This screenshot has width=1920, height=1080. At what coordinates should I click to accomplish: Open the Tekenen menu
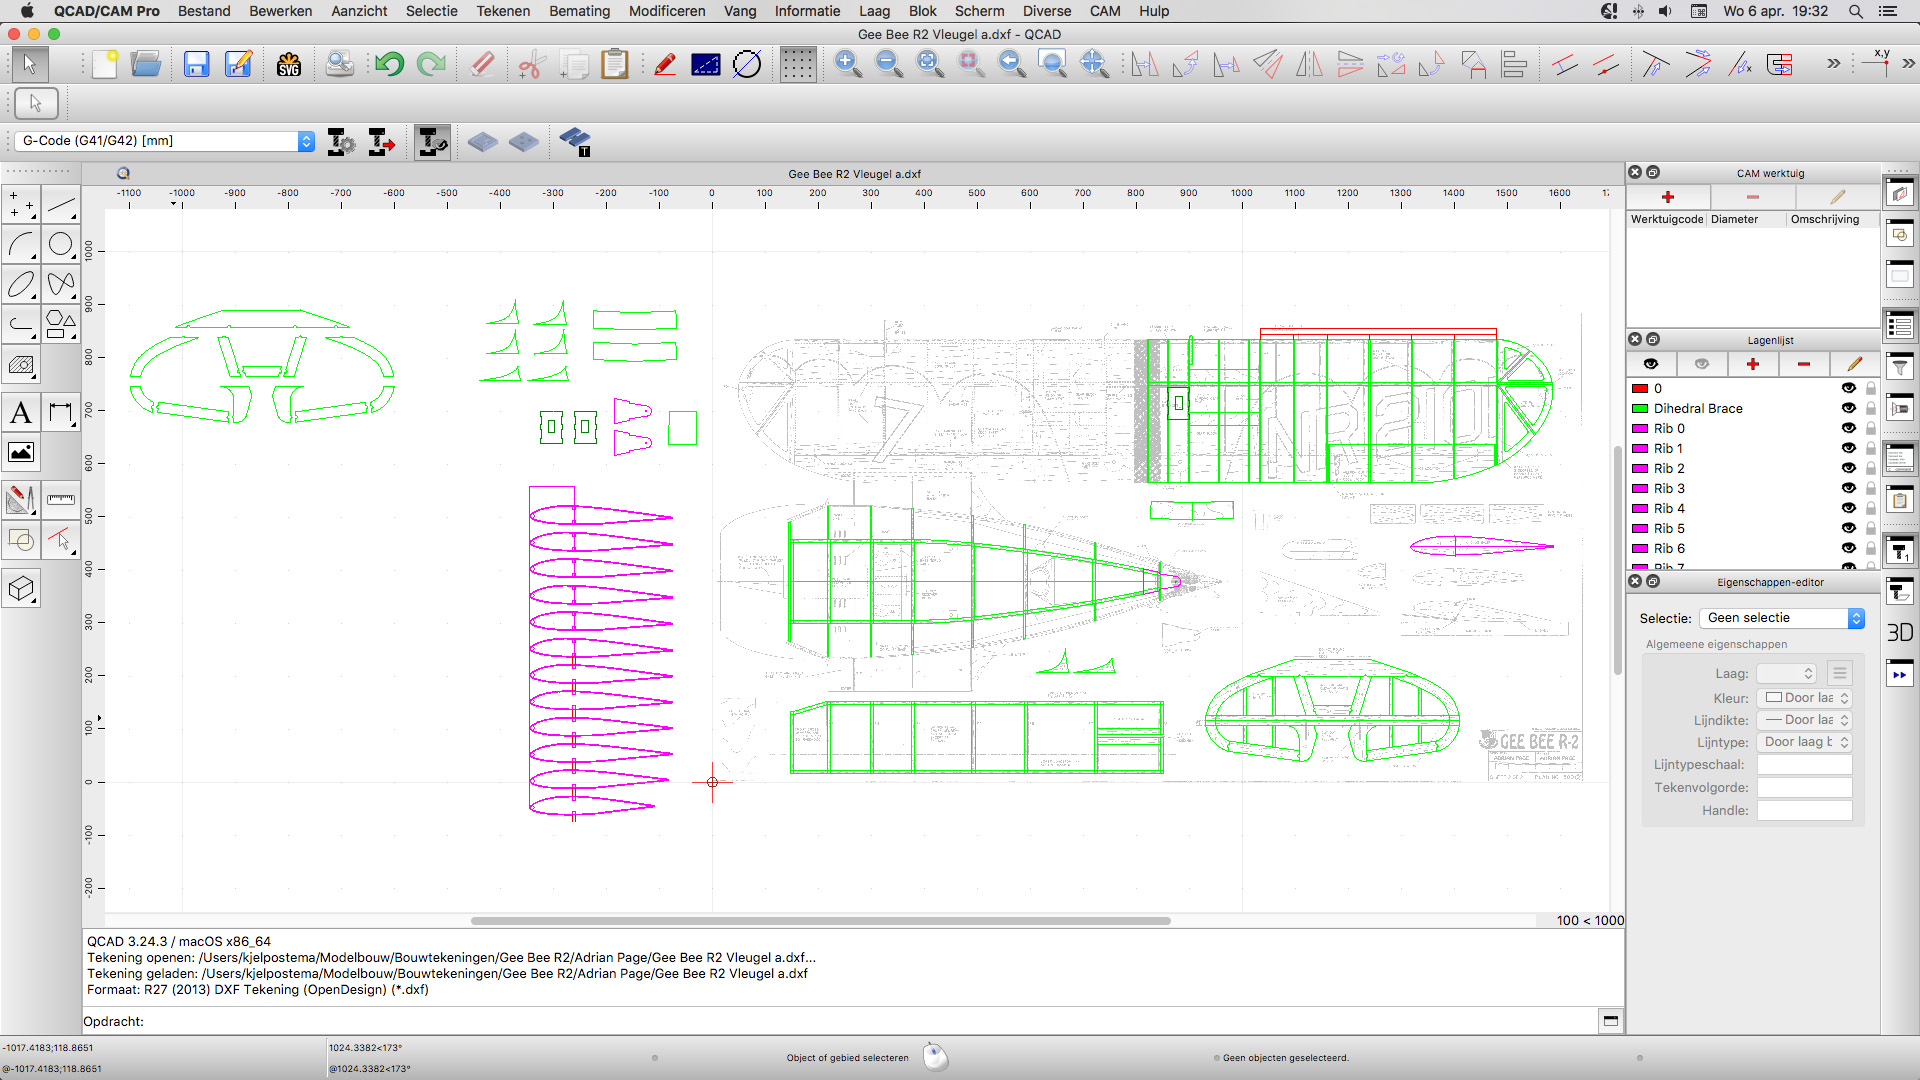tap(503, 11)
